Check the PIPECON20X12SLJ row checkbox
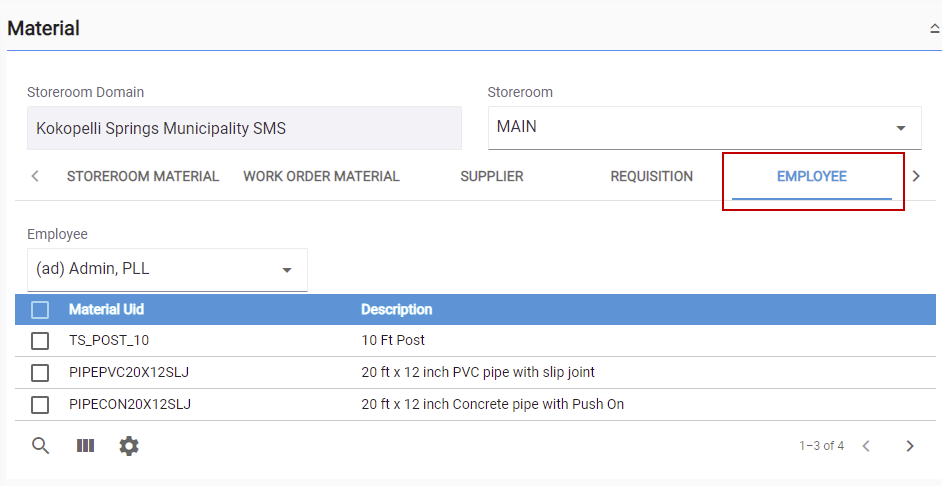 40,404
